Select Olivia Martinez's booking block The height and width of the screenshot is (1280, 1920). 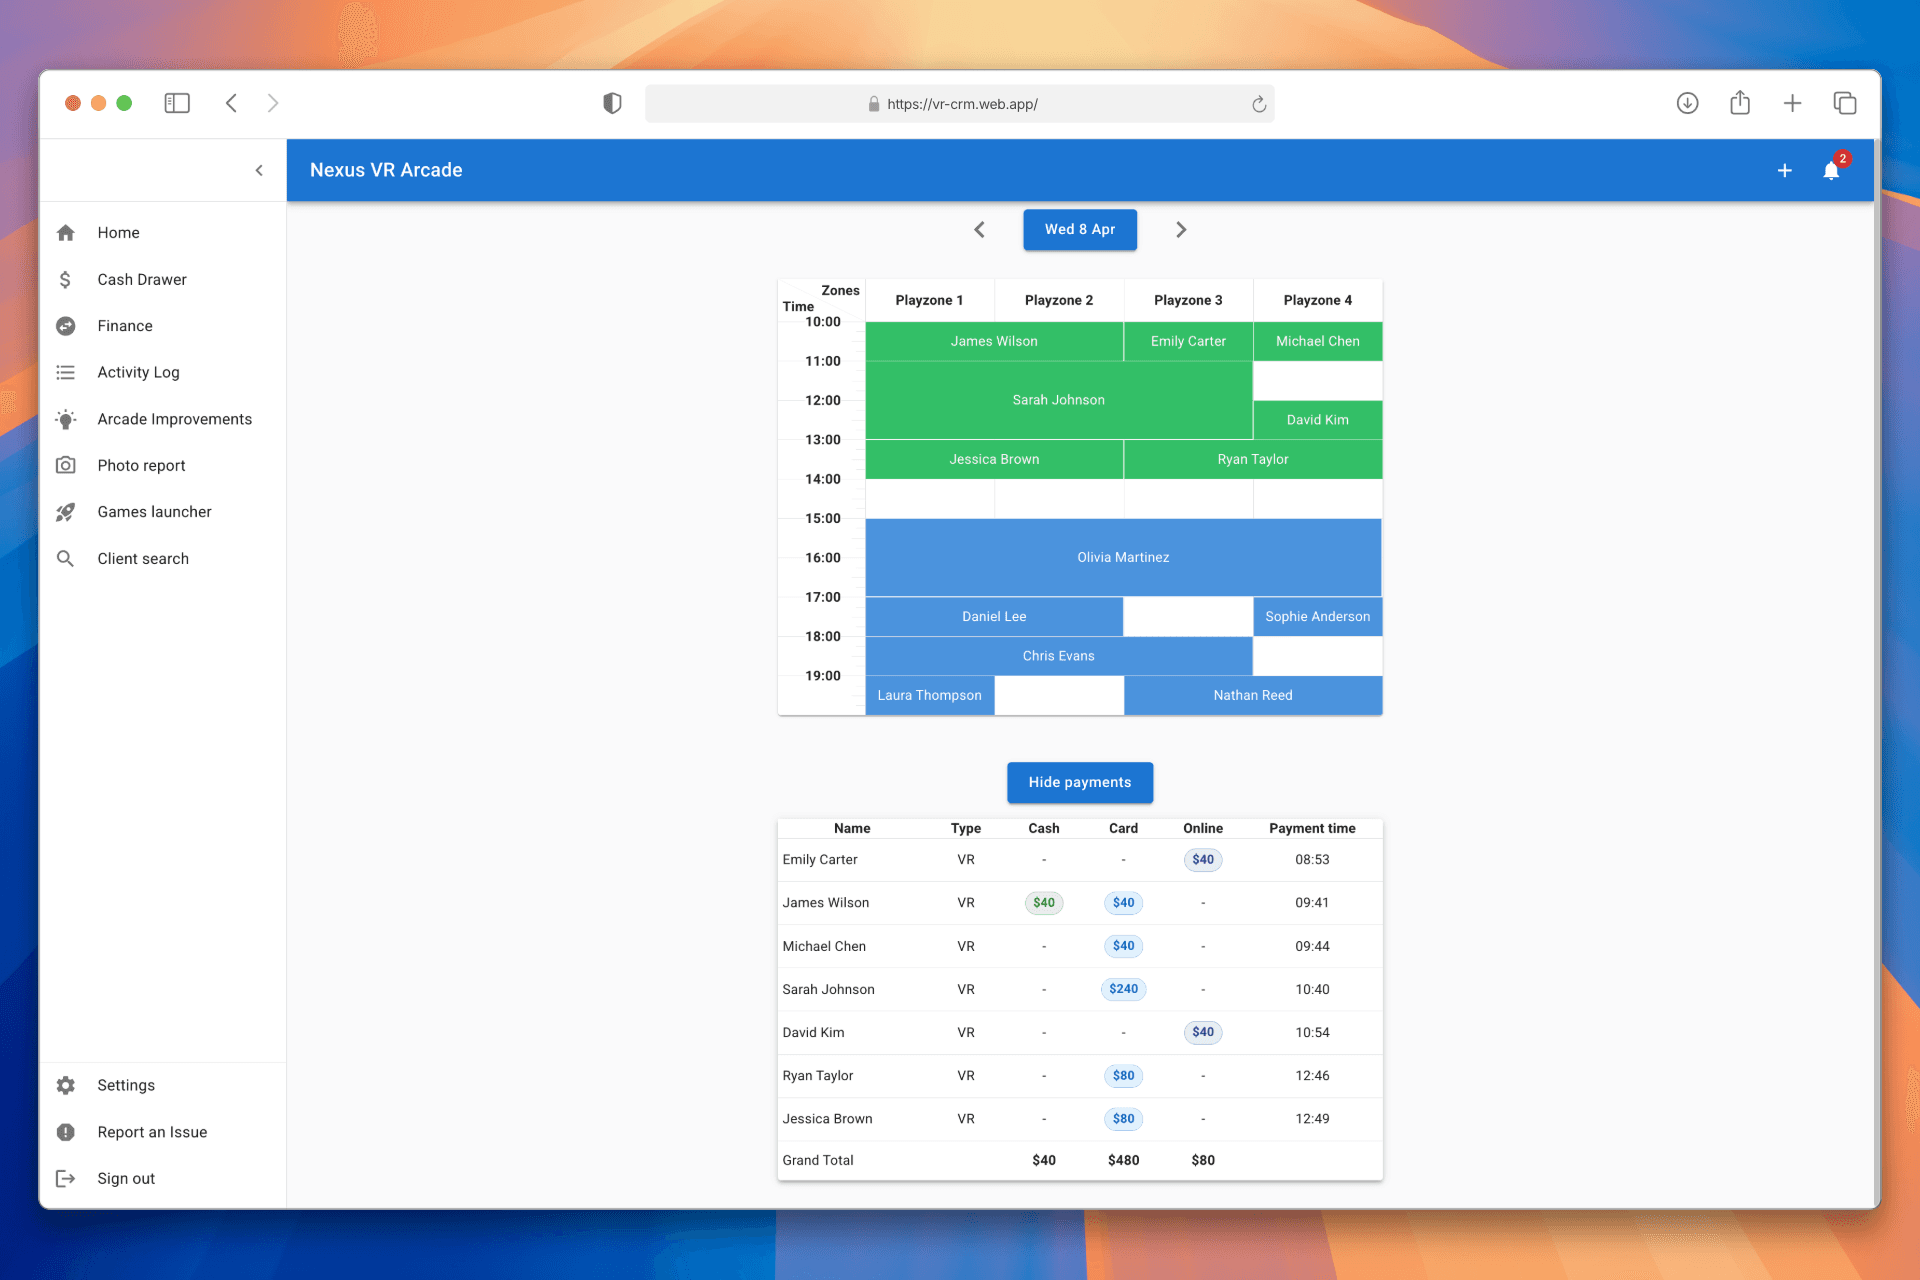1123,557
